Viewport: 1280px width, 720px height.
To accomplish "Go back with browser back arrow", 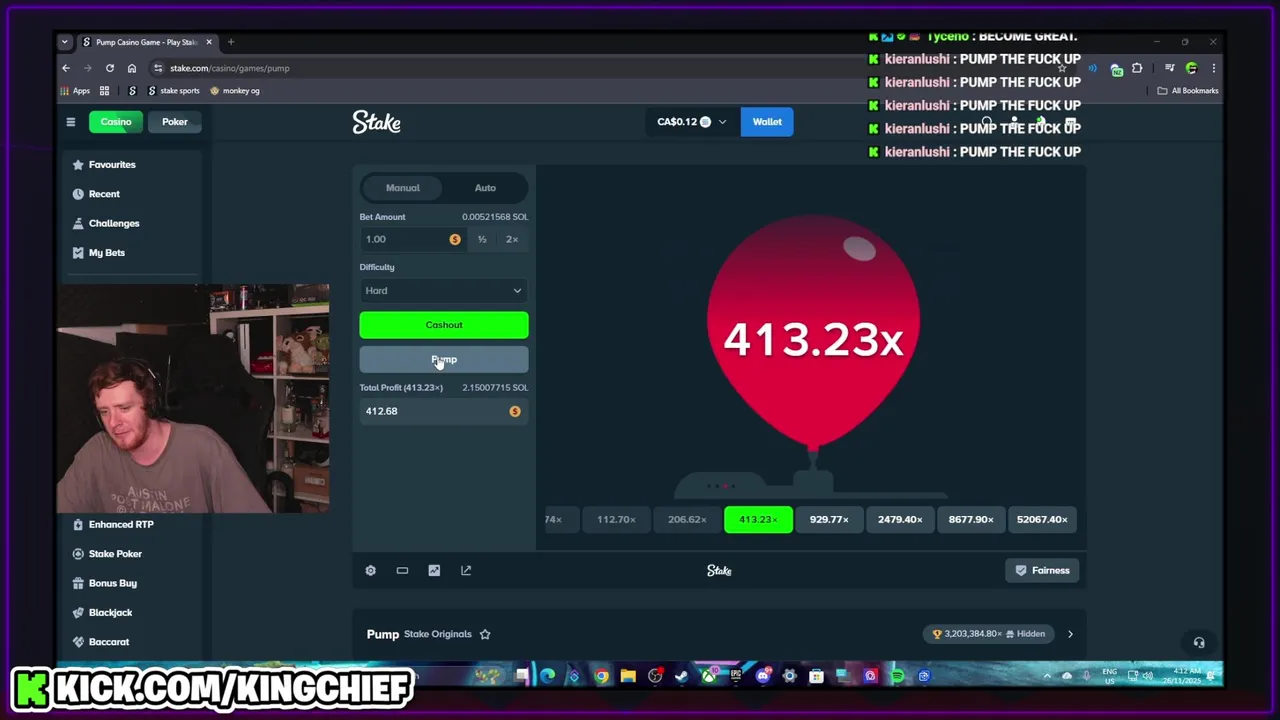I will coord(66,68).
